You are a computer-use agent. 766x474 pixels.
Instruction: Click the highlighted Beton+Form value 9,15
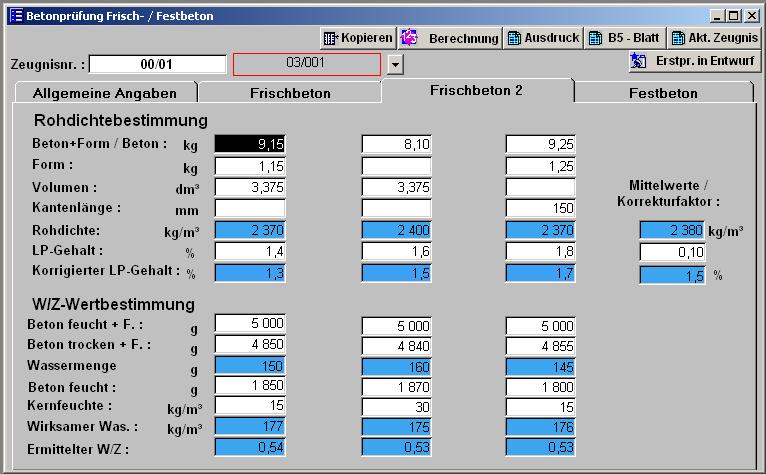(x=251, y=144)
